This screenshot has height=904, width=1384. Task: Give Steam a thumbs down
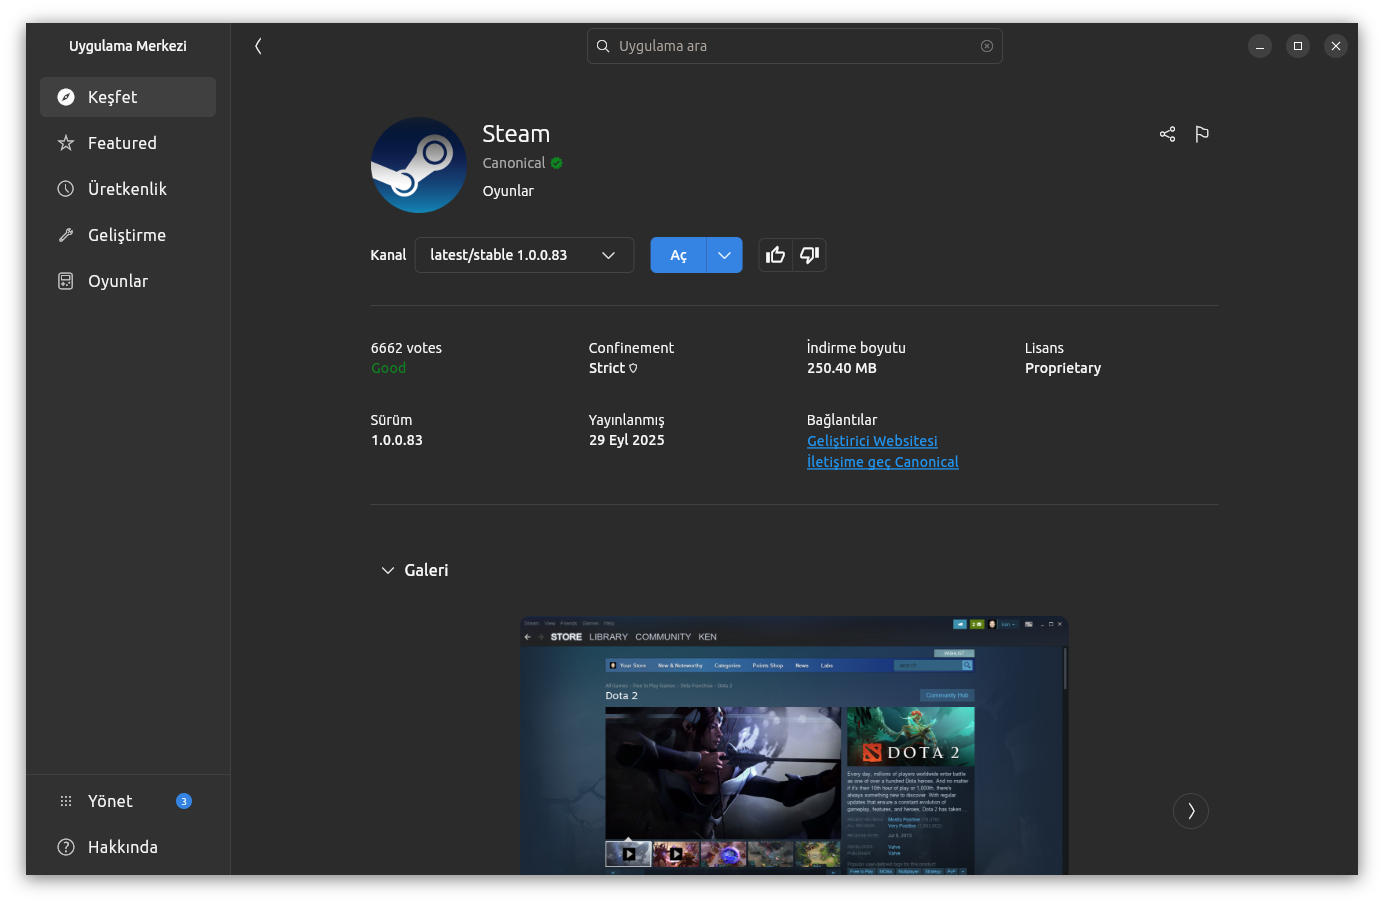coord(810,255)
